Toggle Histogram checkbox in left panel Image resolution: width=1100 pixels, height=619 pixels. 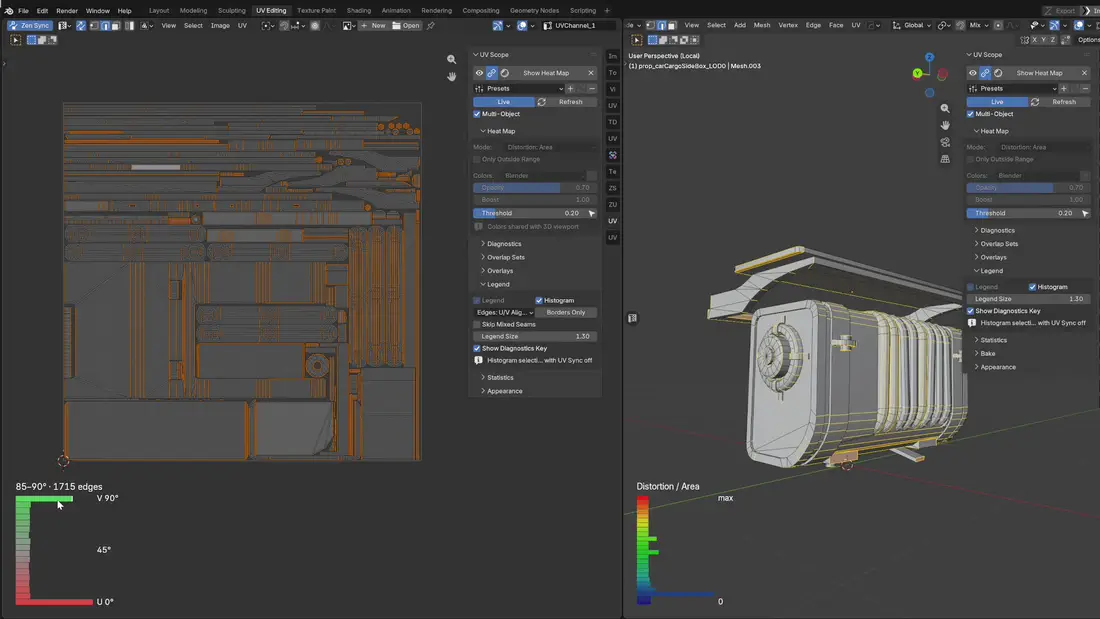coord(539,300)
